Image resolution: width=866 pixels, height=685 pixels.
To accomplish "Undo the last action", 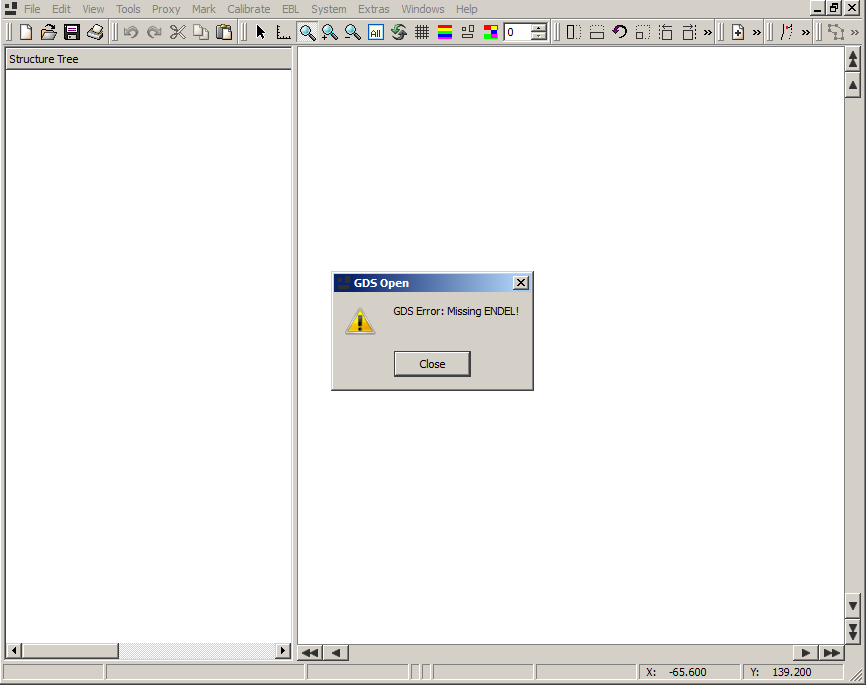I will [x=130, y=31].
